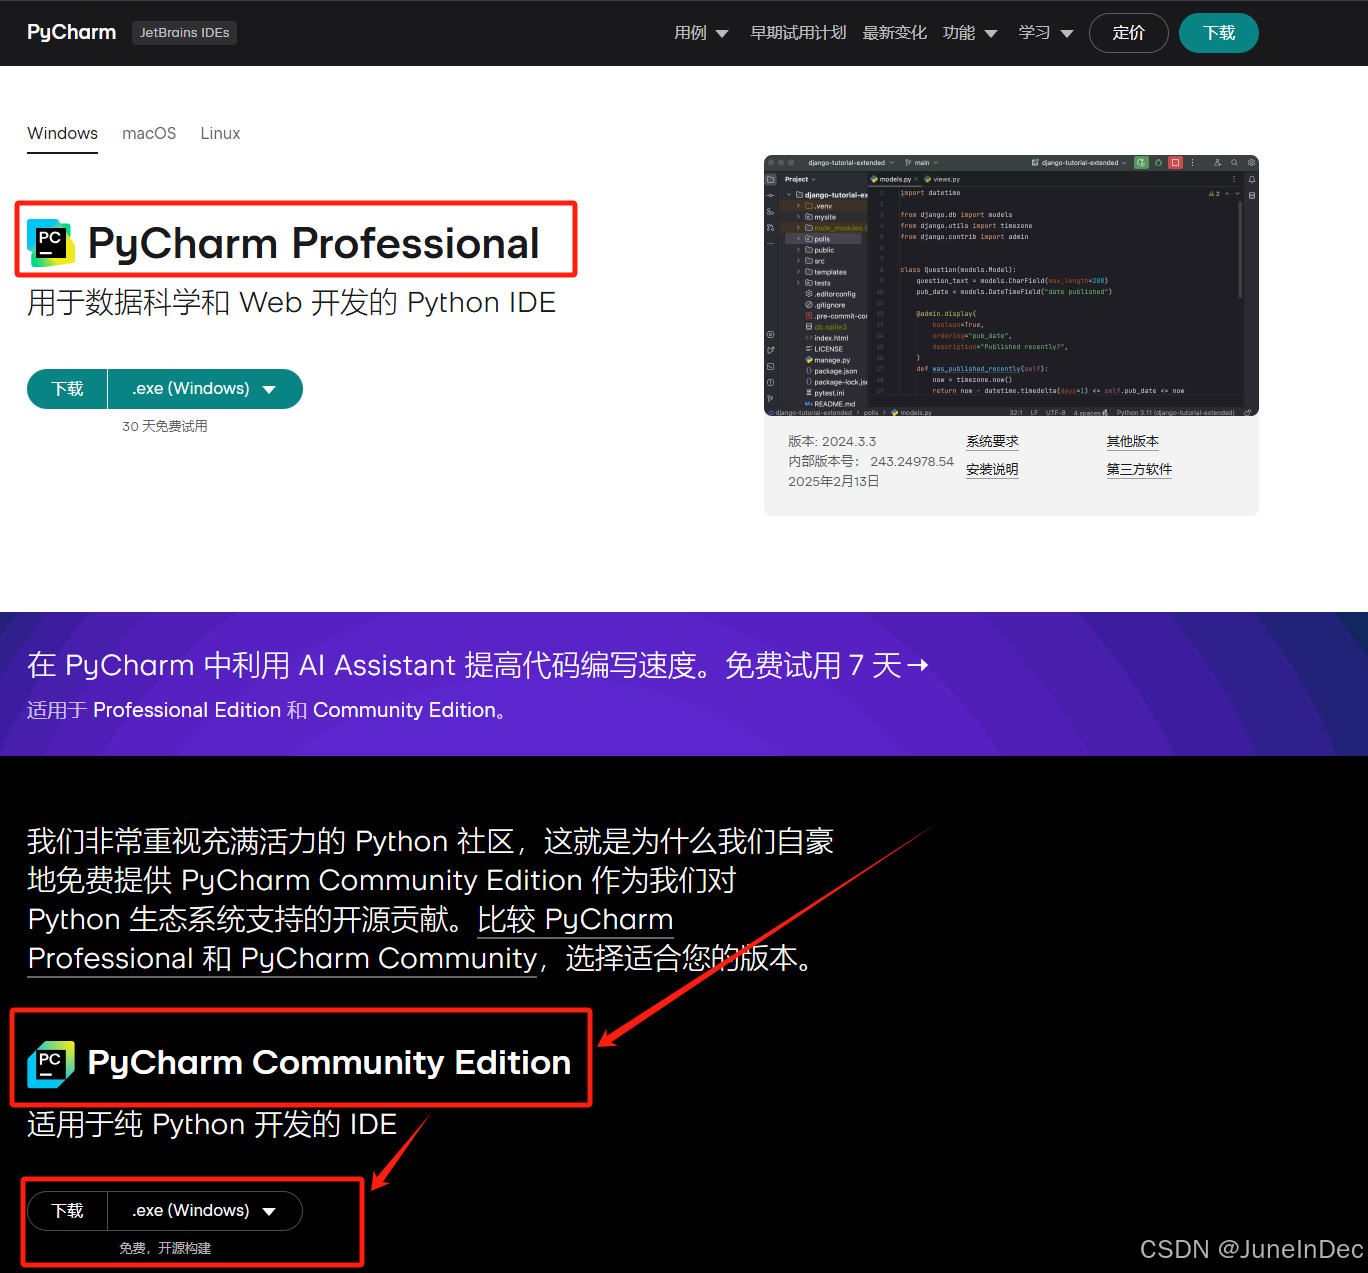Click the 适用于 Professional Edition 和 Community Edition text

(x=267, y=710)
